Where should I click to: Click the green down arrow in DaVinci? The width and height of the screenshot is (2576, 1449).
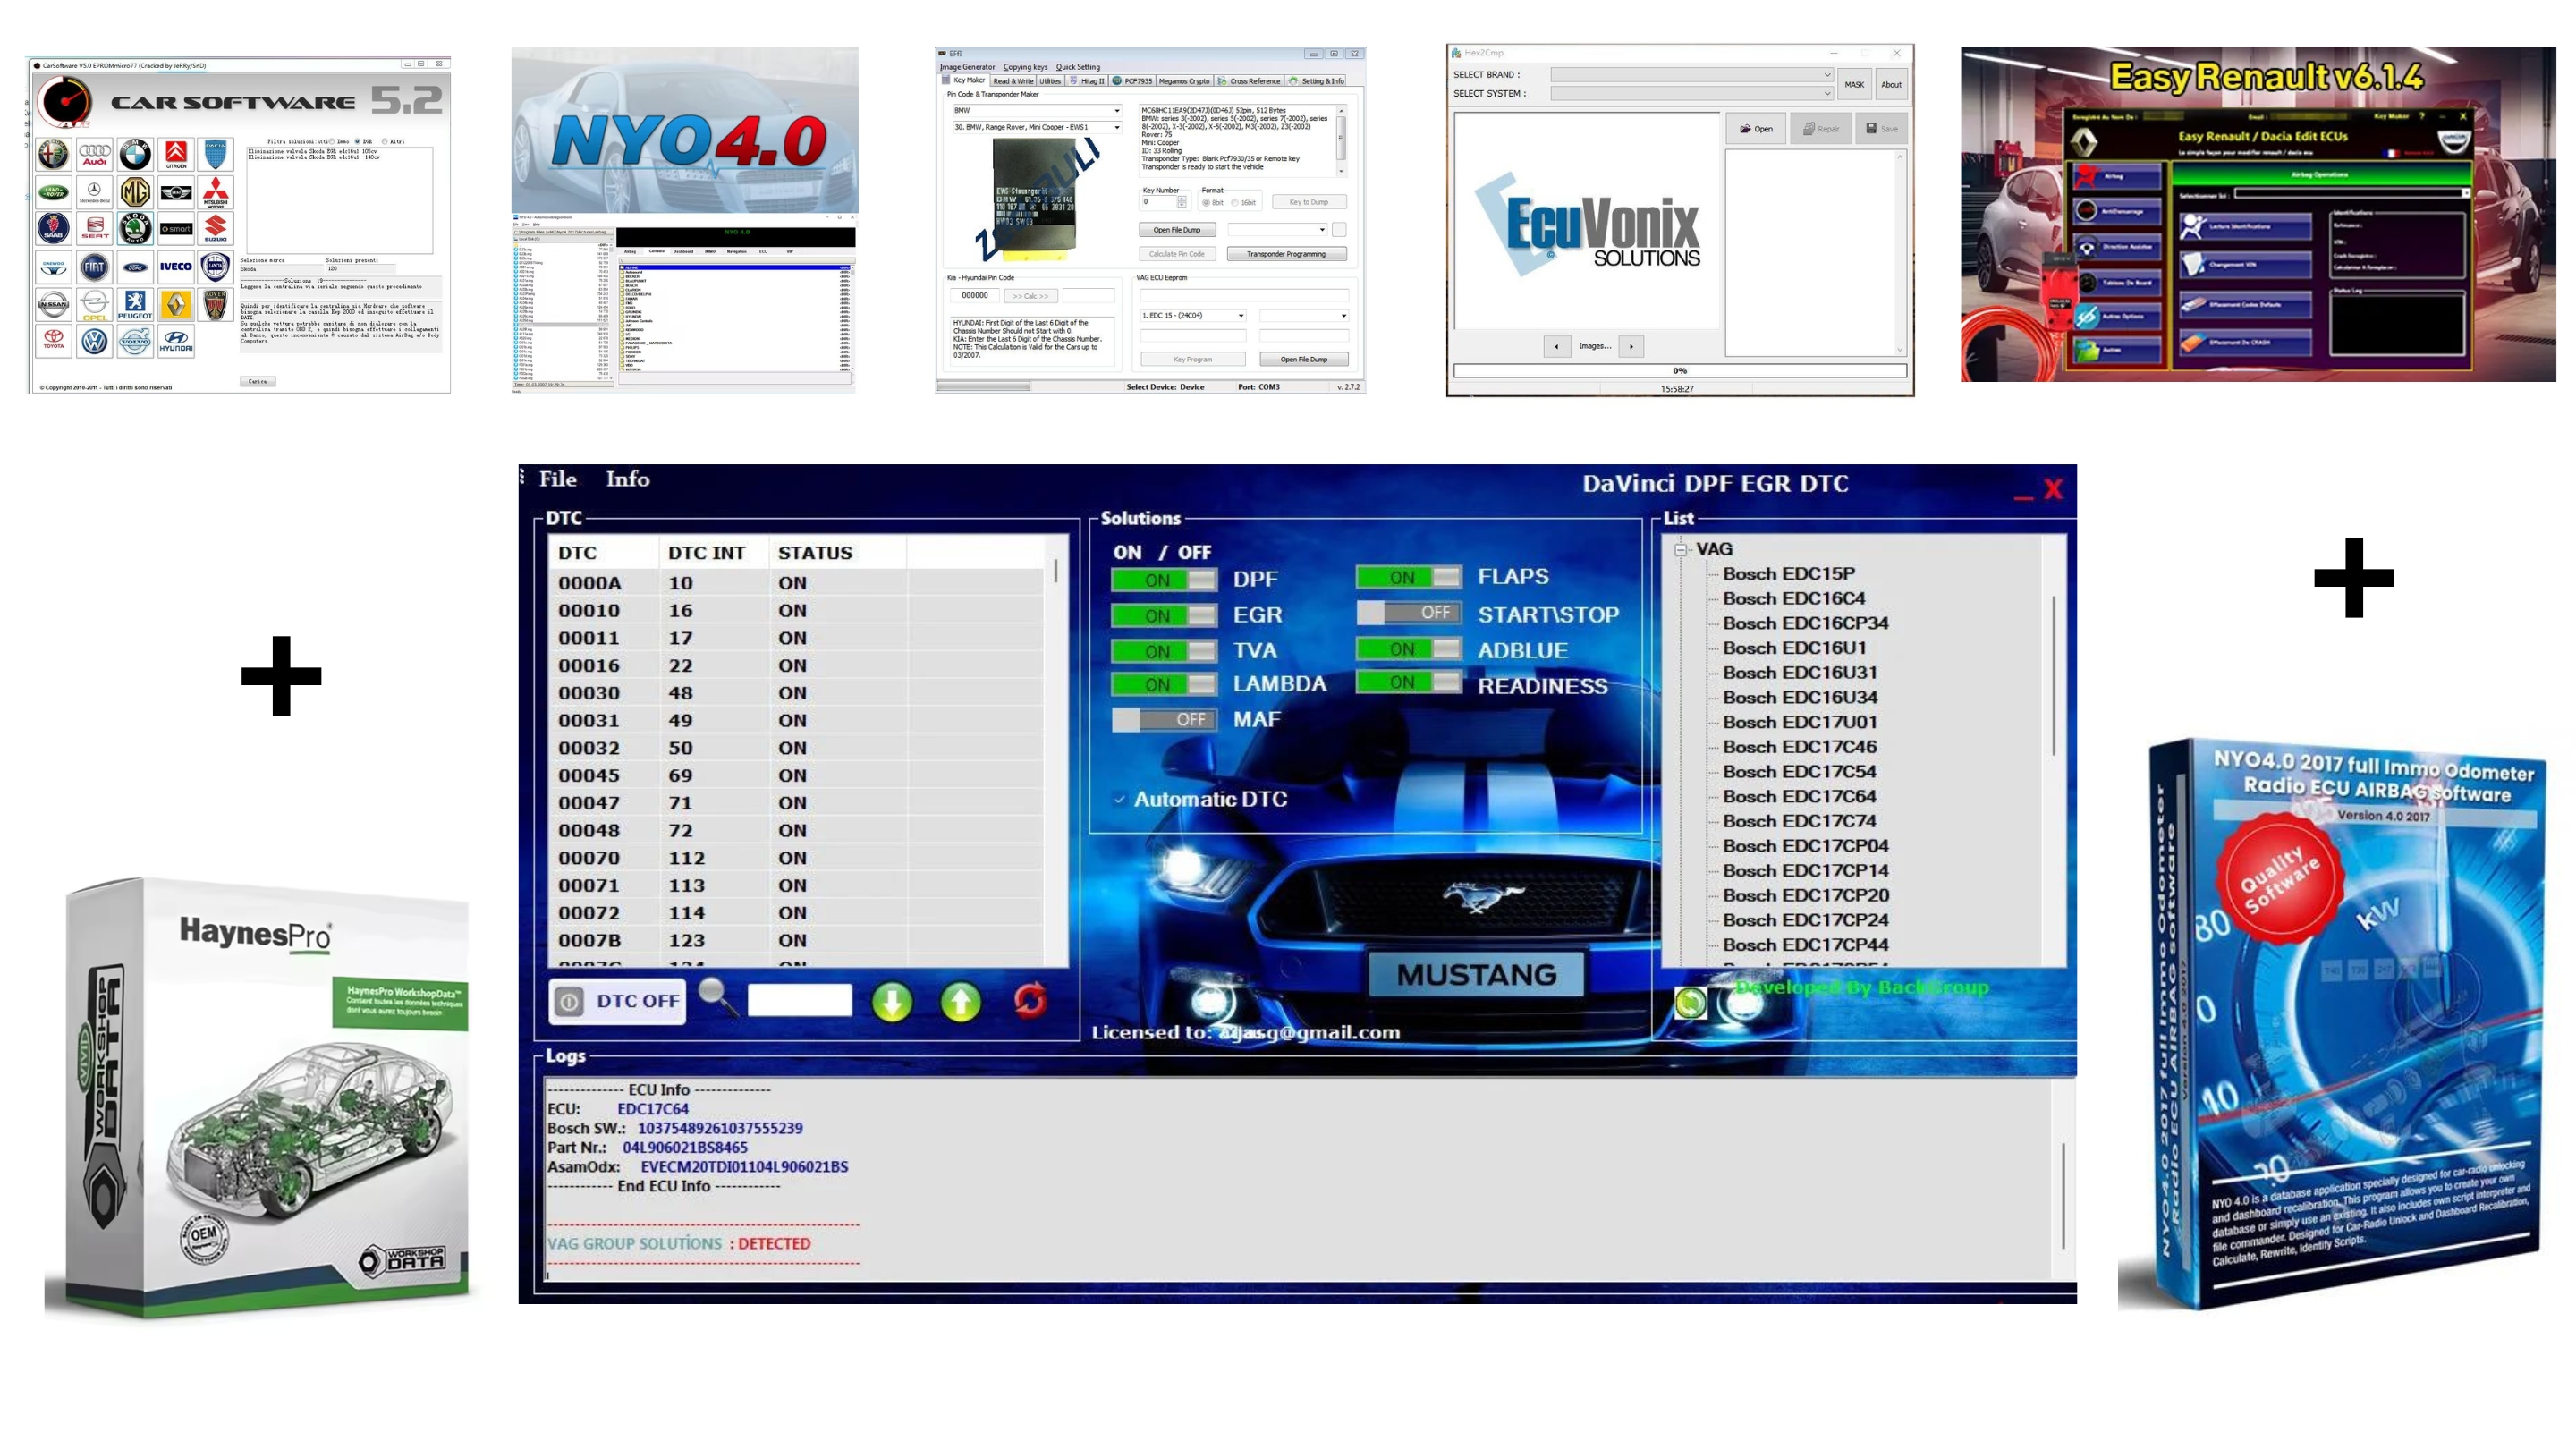892,1000
